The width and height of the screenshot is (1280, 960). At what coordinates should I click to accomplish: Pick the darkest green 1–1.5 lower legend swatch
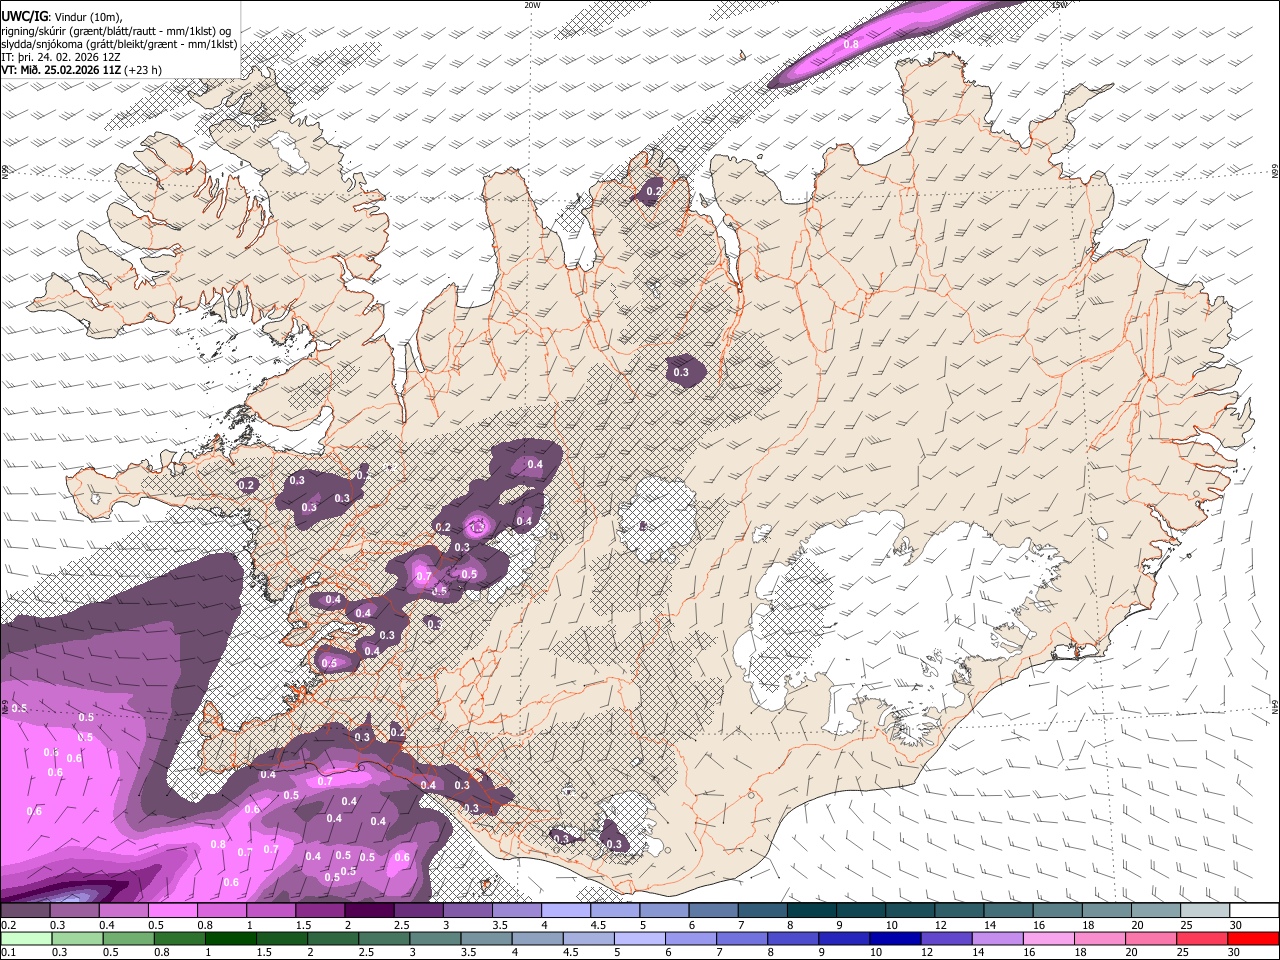pos(231,938)
